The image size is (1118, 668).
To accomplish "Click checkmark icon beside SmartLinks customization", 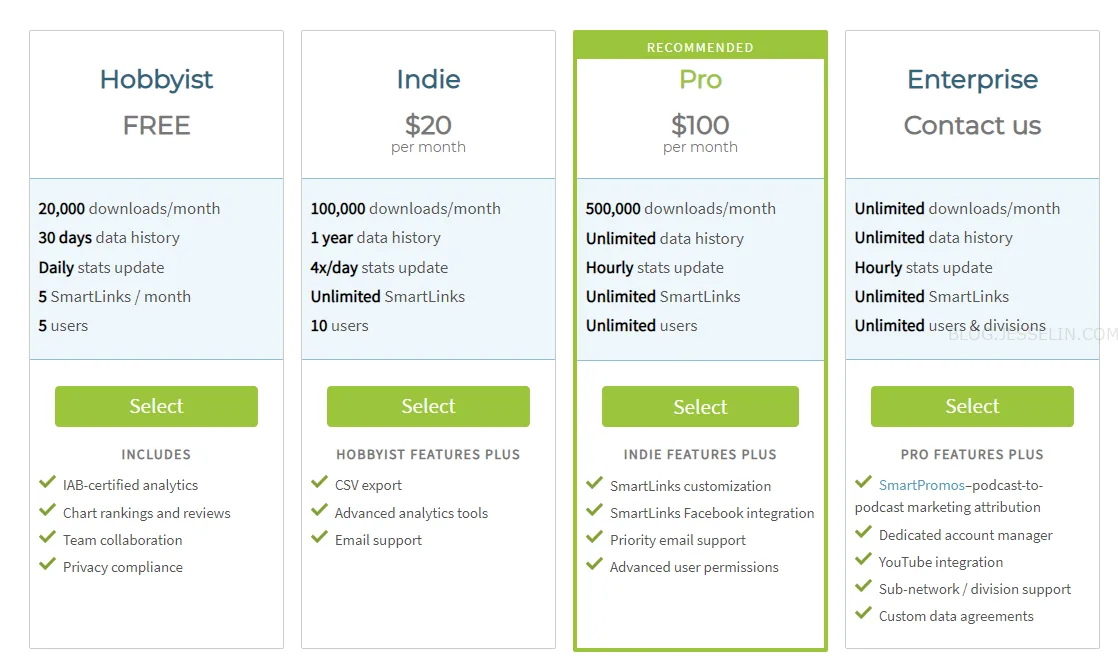I will 595,483.
